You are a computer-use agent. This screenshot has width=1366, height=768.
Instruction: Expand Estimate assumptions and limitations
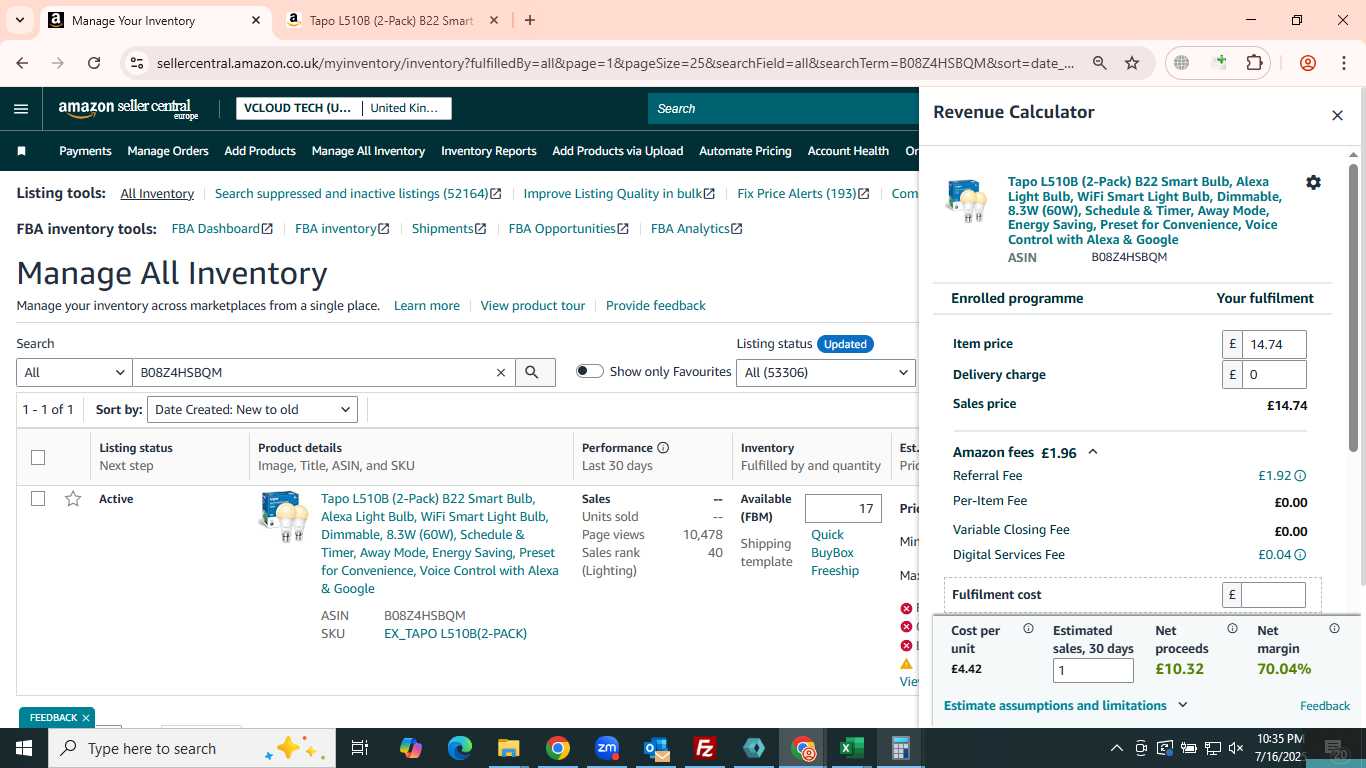pyautogui.click(x=1066, y=705)
